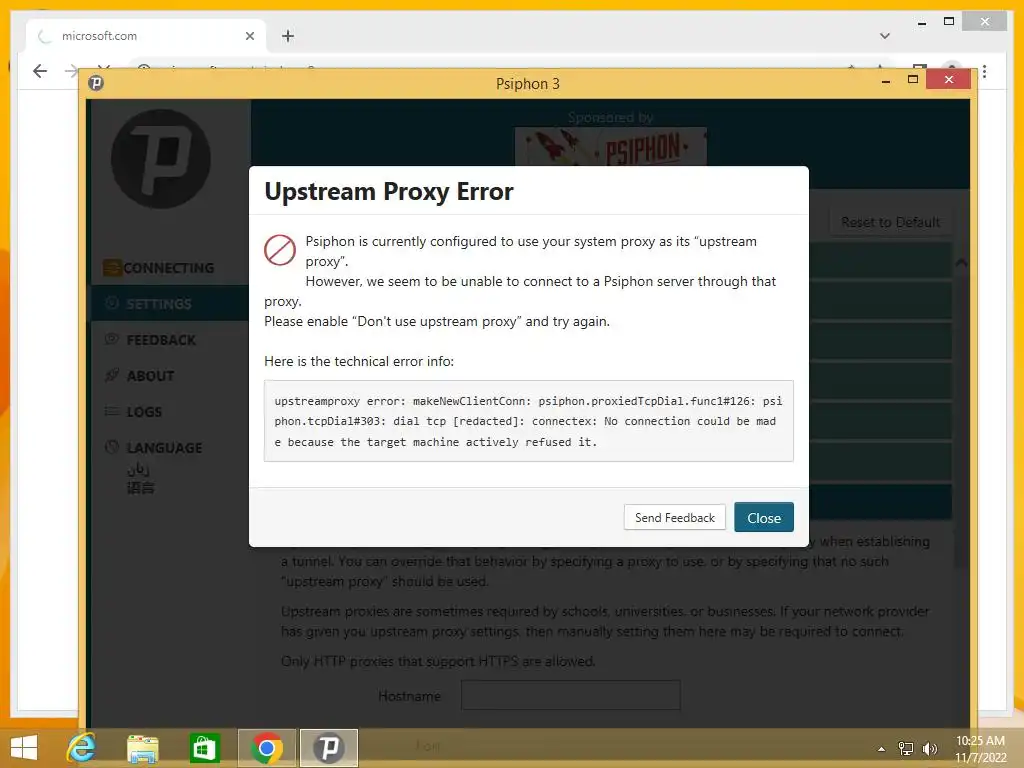This screenshot has width=1024, height=768.
Task: Open the Chrome three-dot menu
Action: point(984,71)
